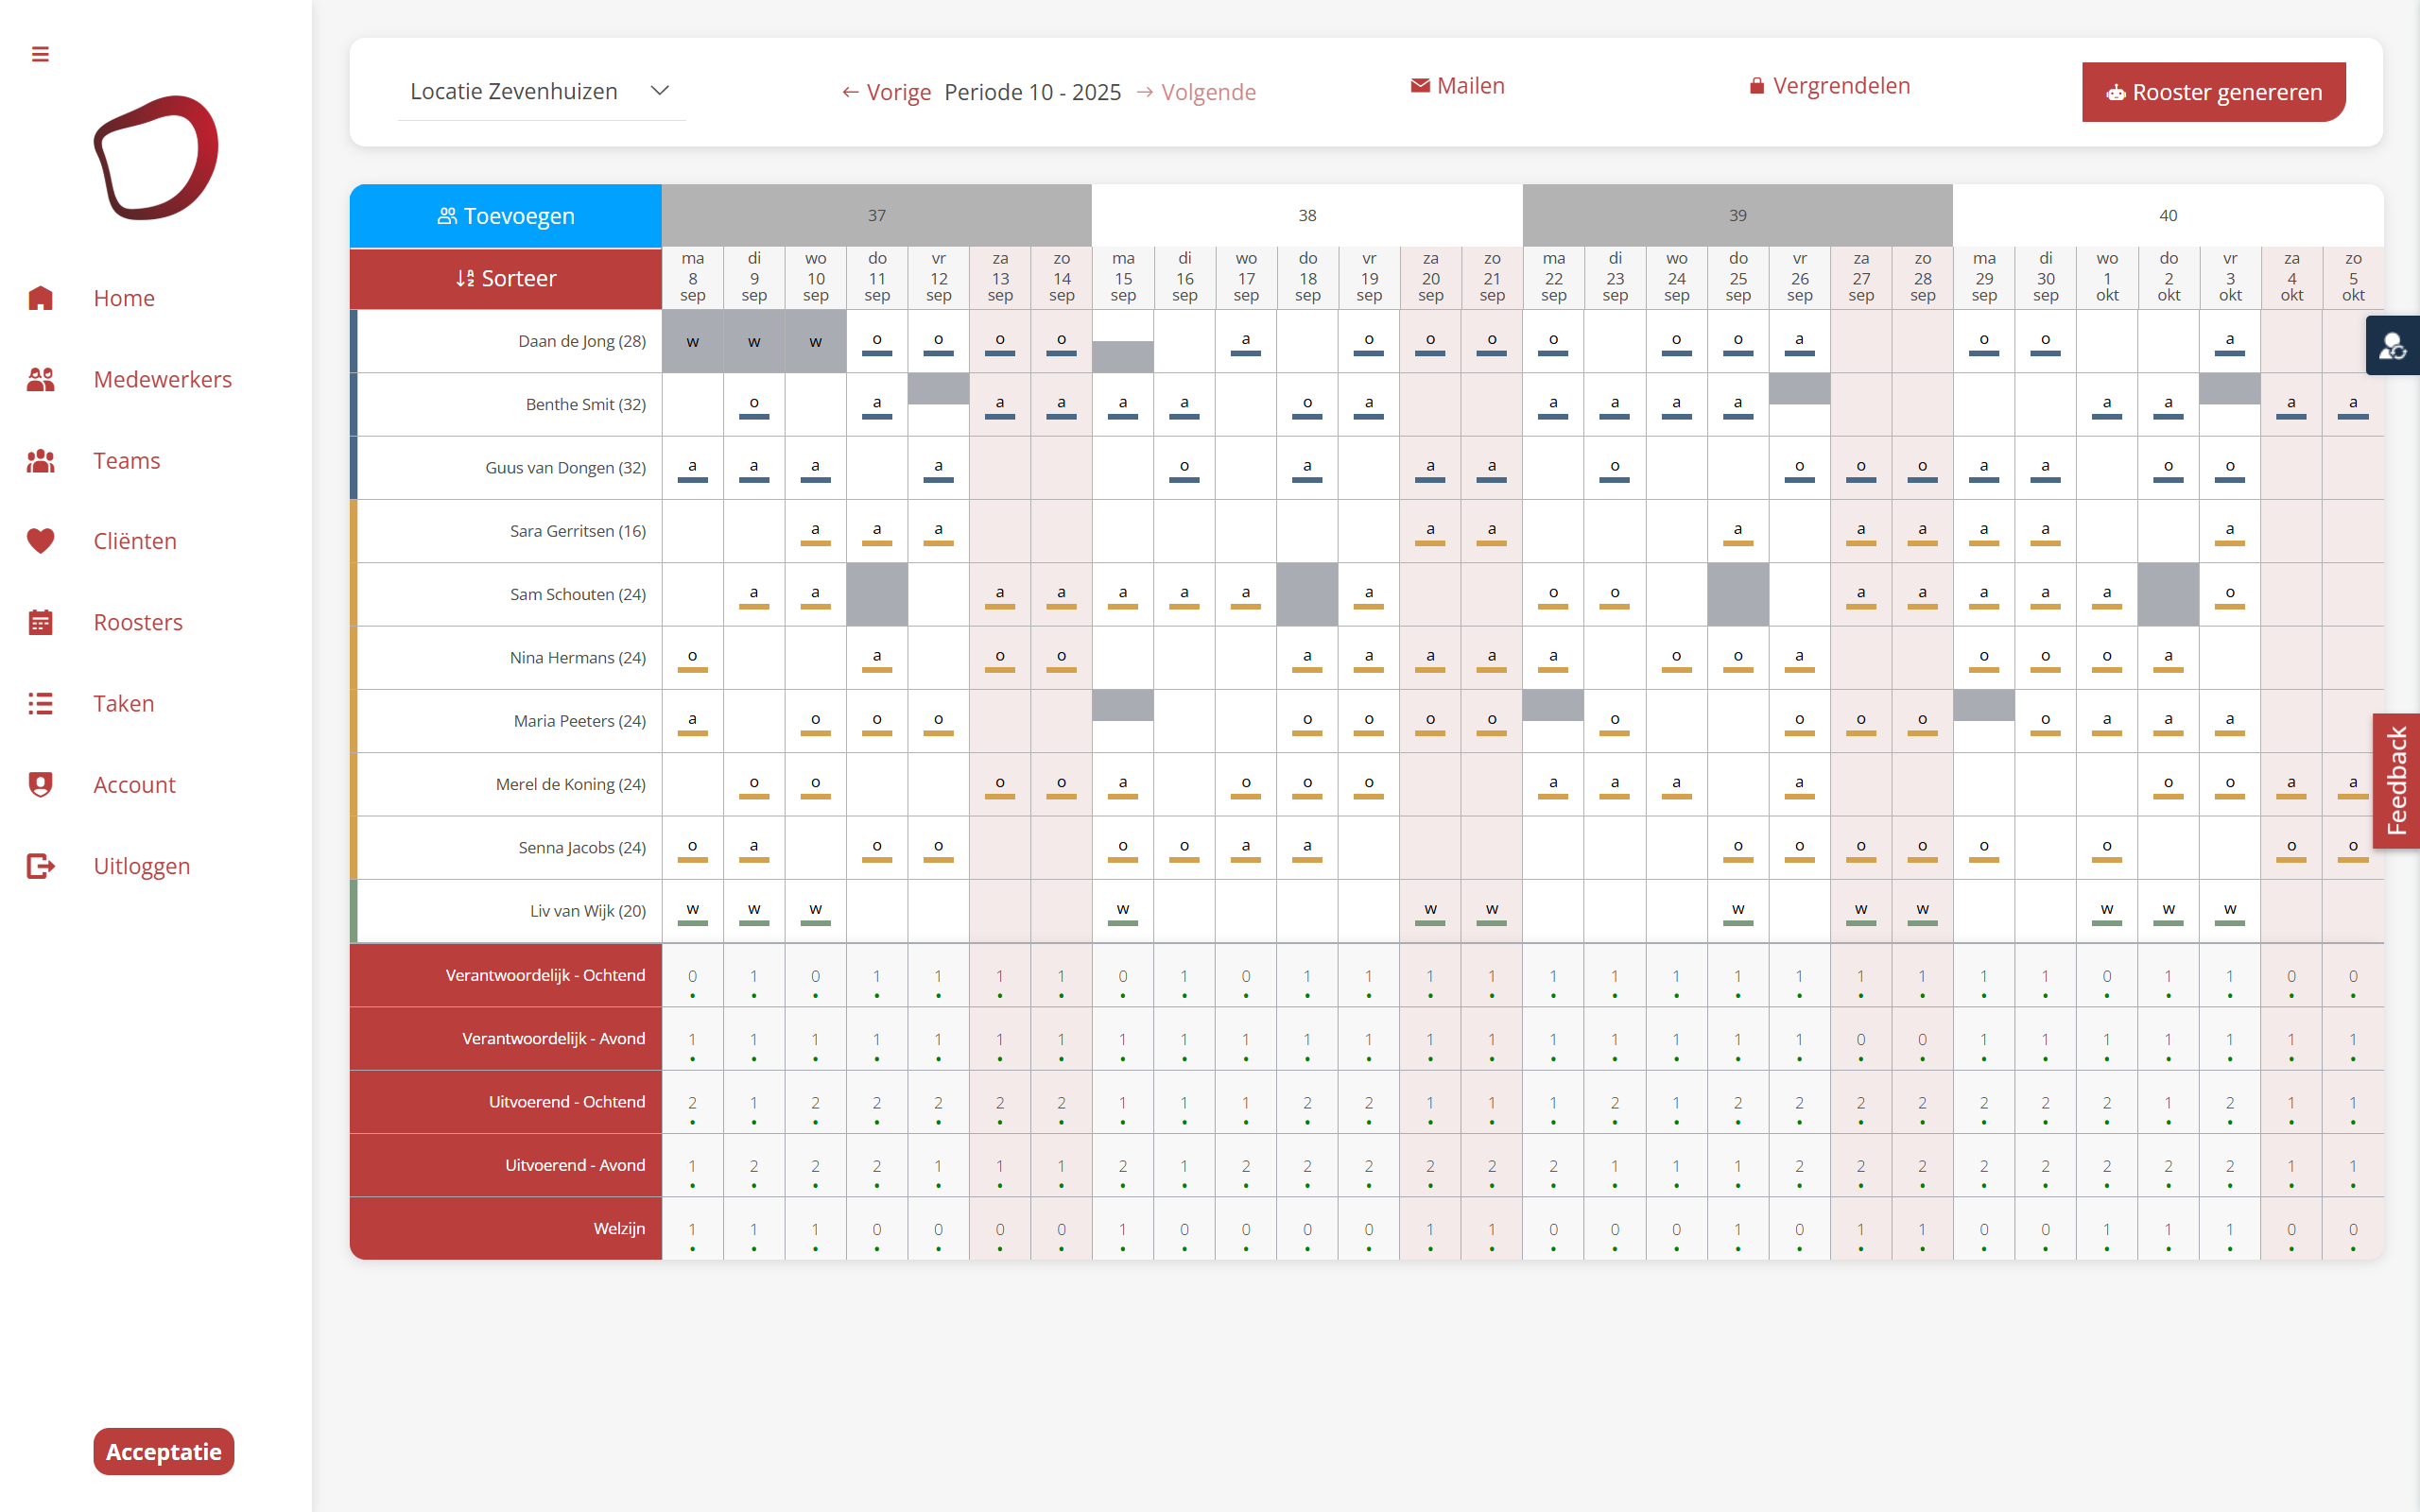This screenshot has width=2420, height=1512.
Task: Sort employees with the Sorteer button
Action: coord(505,278)
